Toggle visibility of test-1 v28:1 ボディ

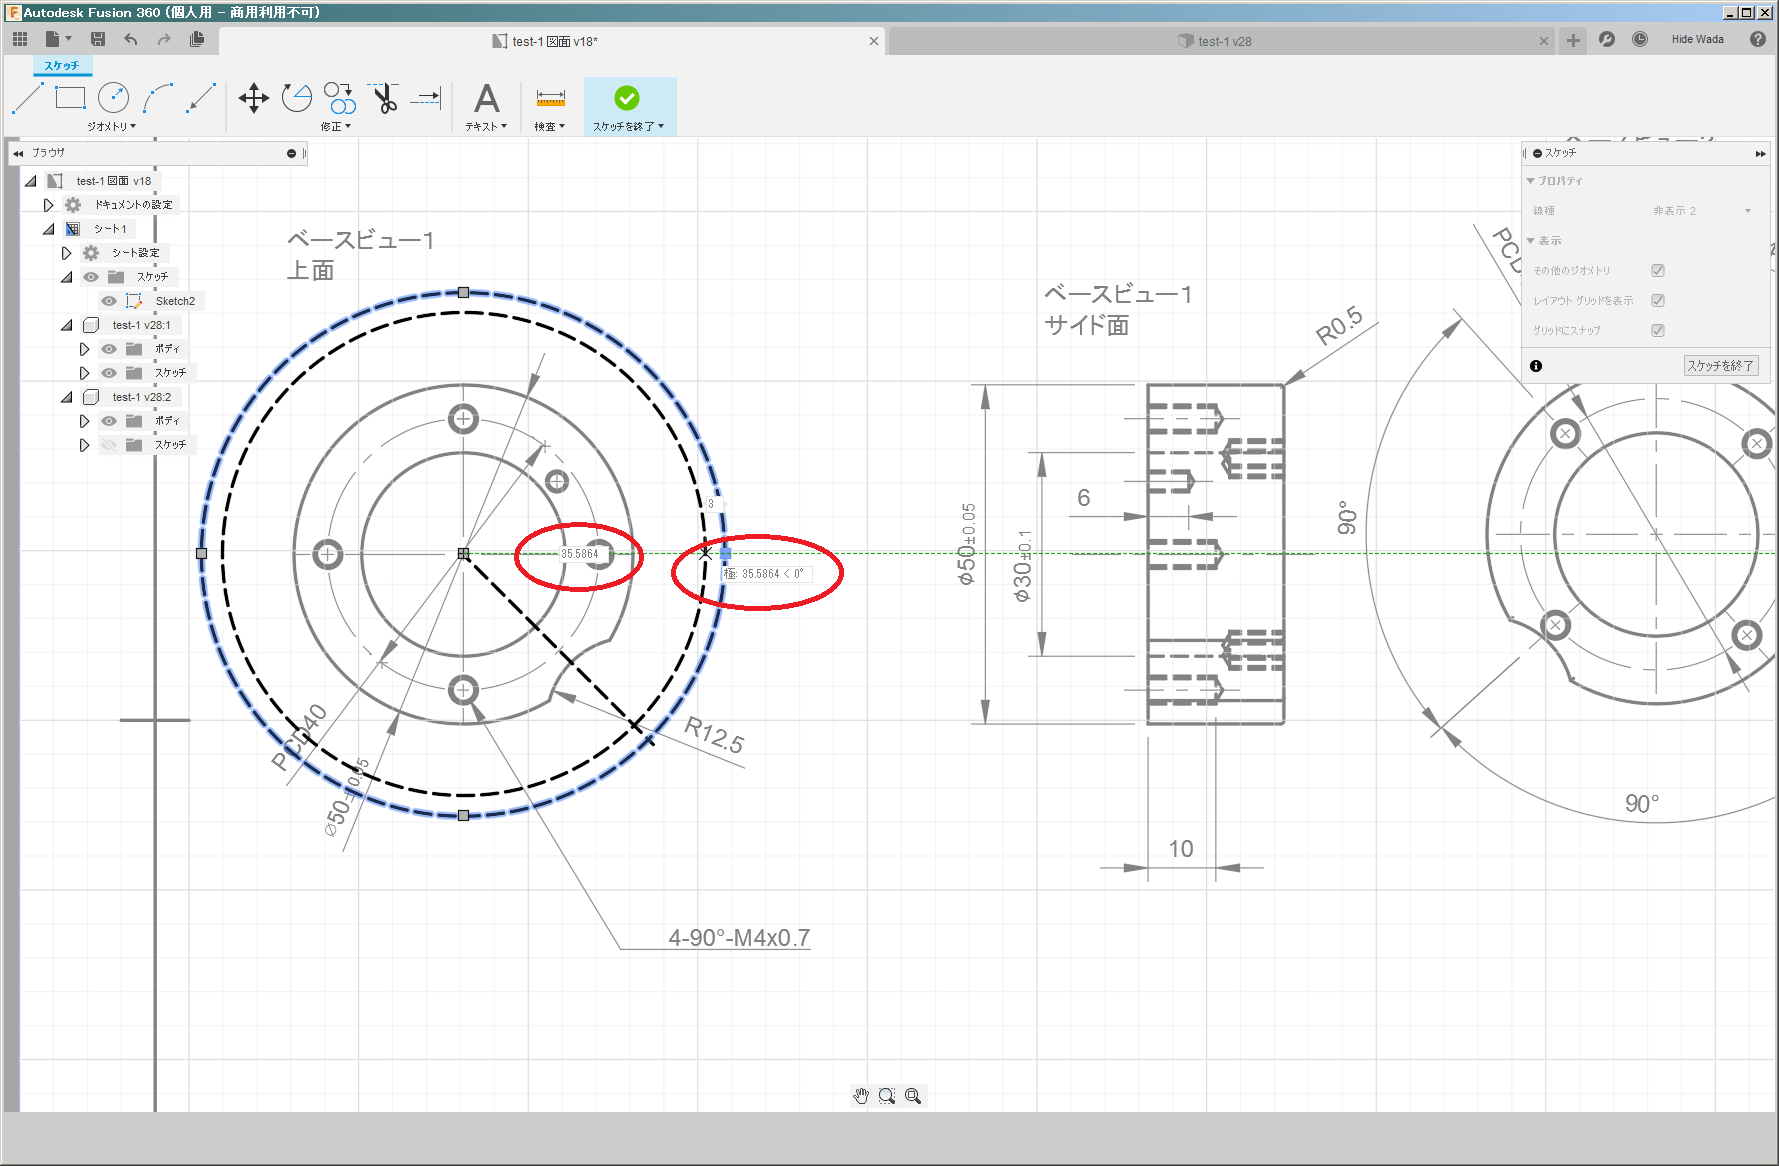(109, 349)
